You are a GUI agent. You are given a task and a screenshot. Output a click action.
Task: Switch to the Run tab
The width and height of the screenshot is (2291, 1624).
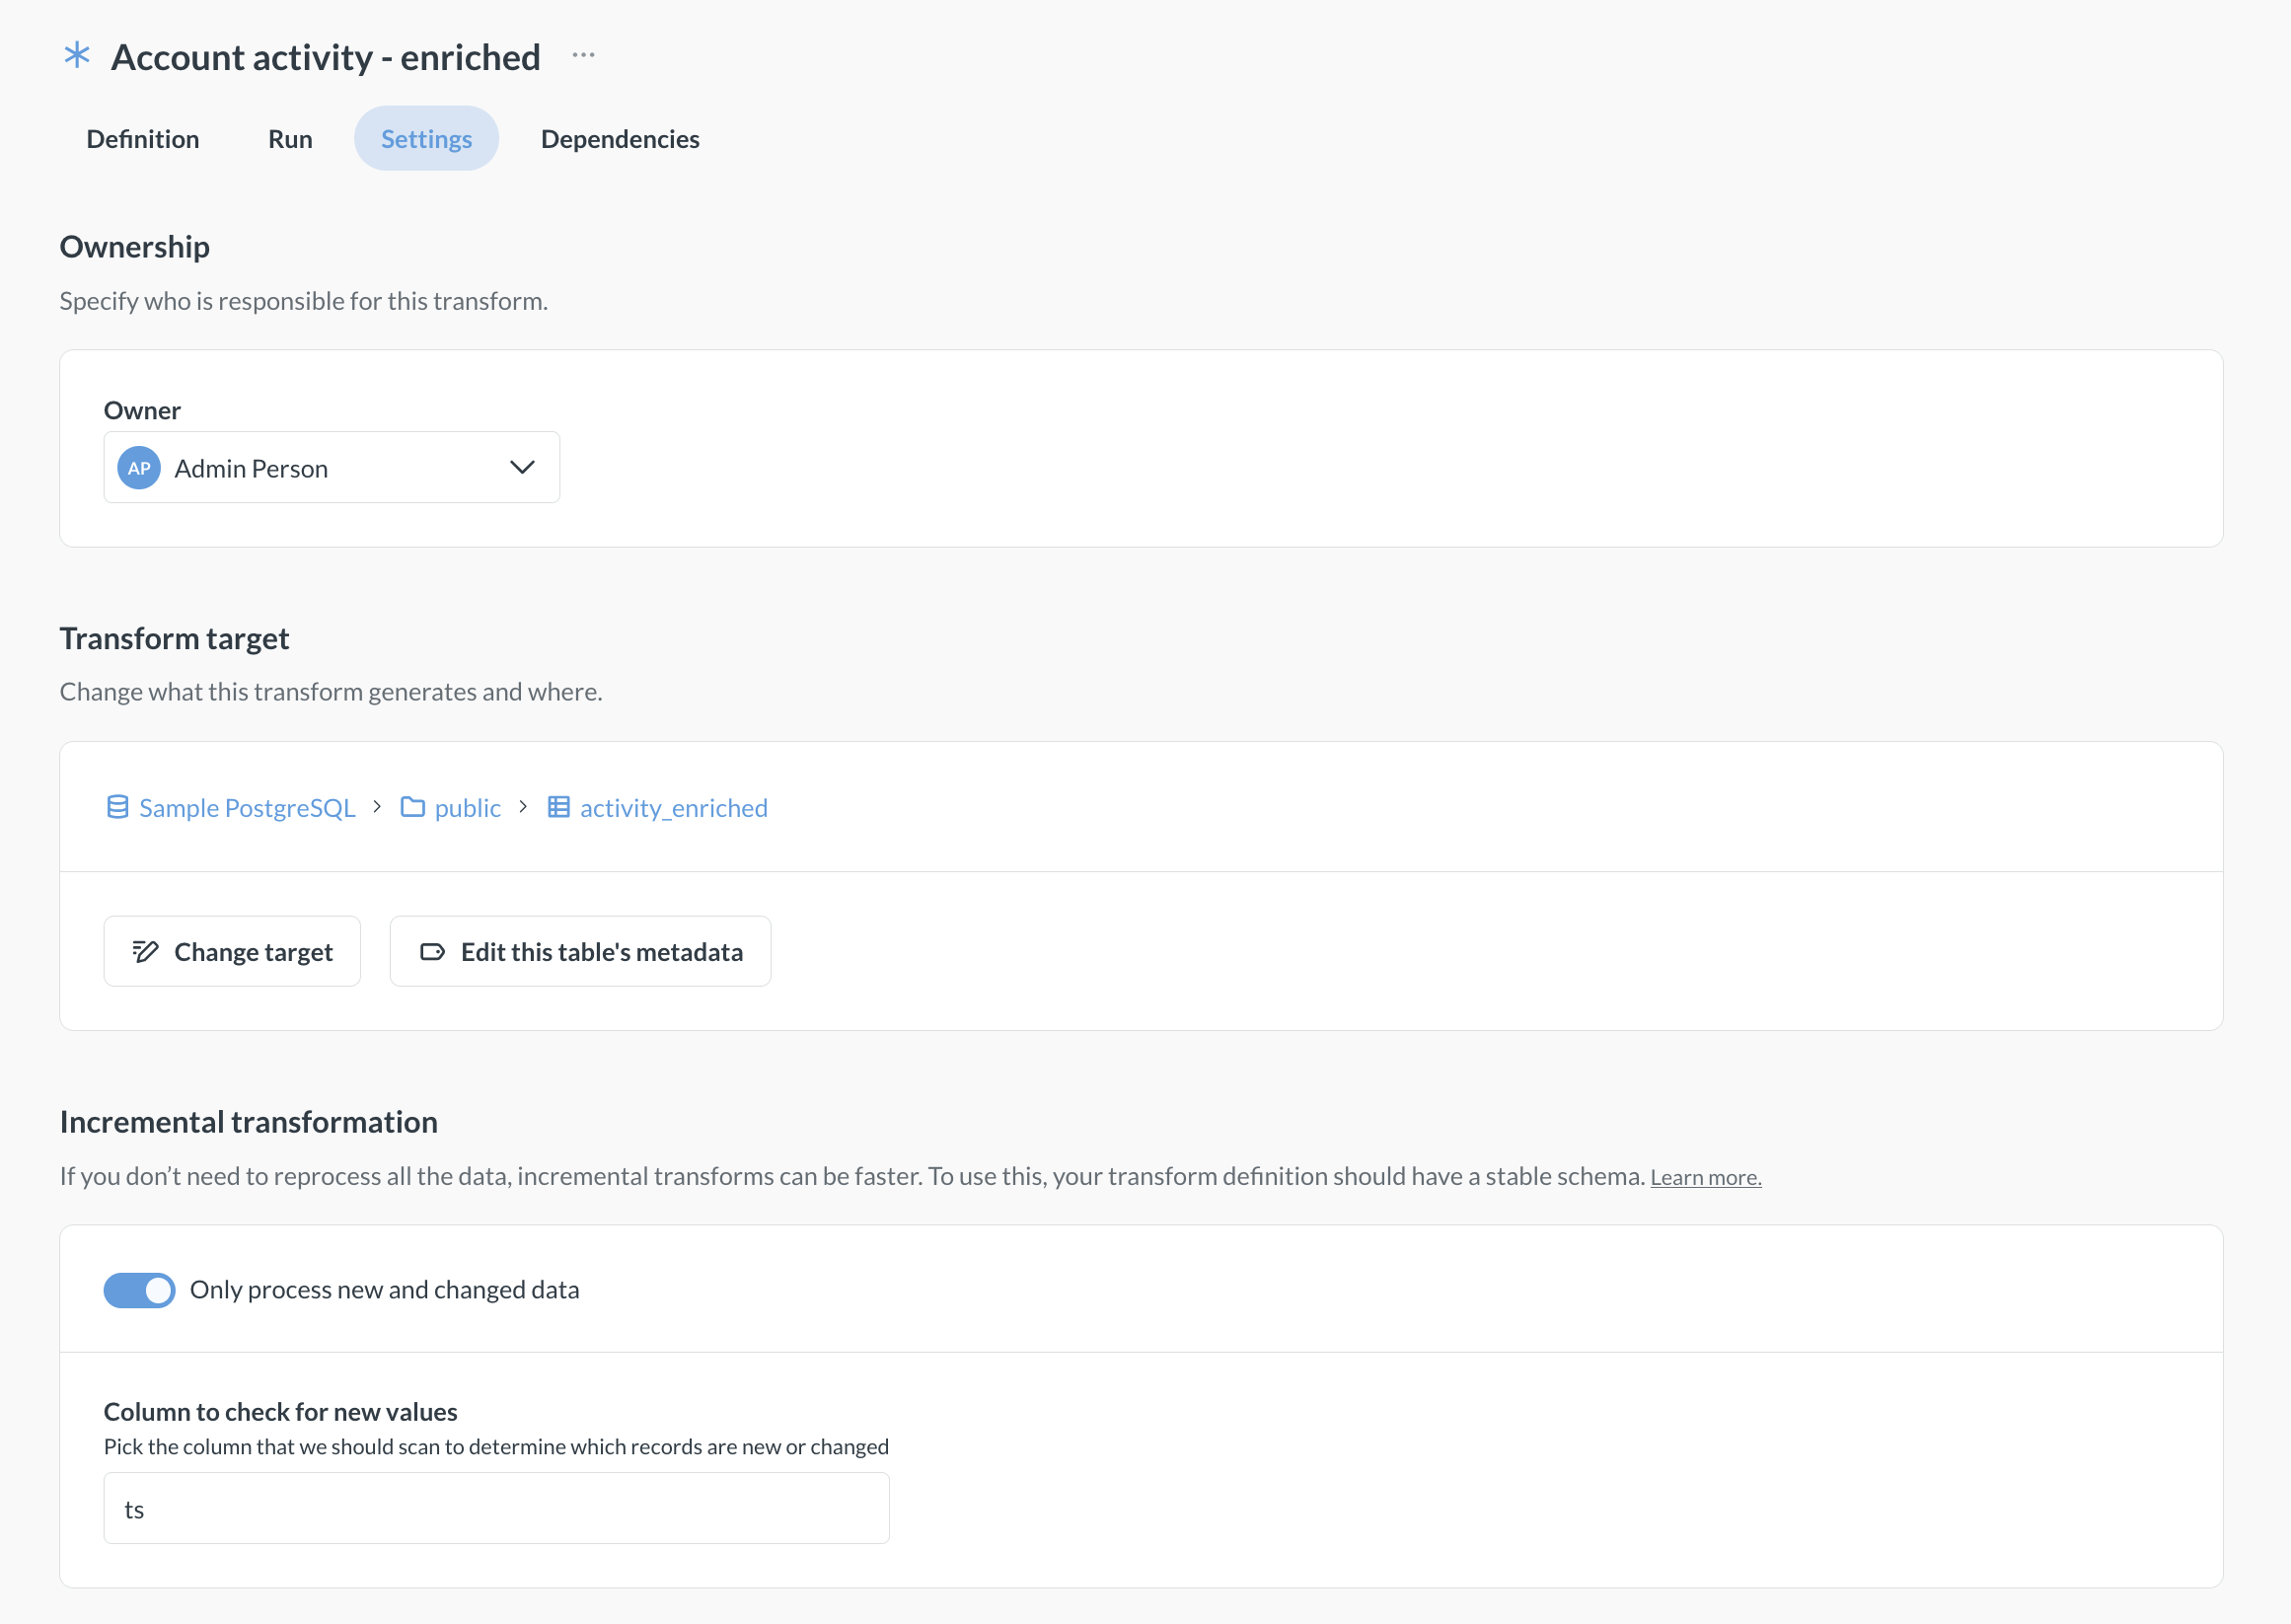point(290,139)
